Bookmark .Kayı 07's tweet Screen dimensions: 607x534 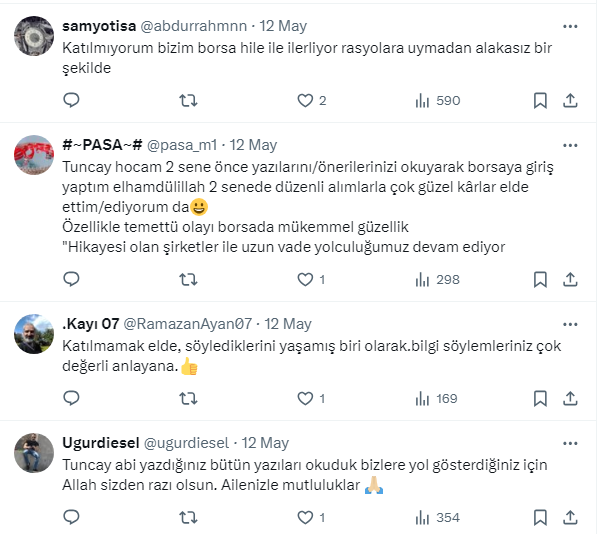point(540,398)
